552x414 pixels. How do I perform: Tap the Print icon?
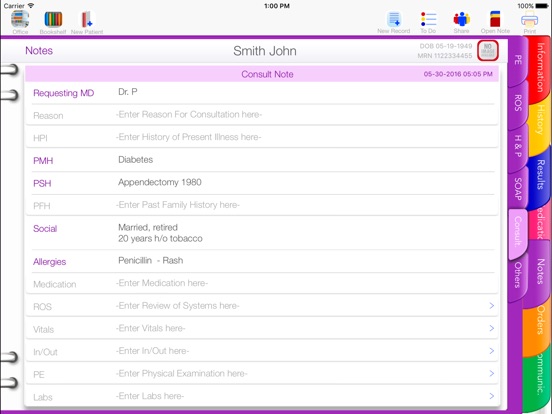coord(529,22)
